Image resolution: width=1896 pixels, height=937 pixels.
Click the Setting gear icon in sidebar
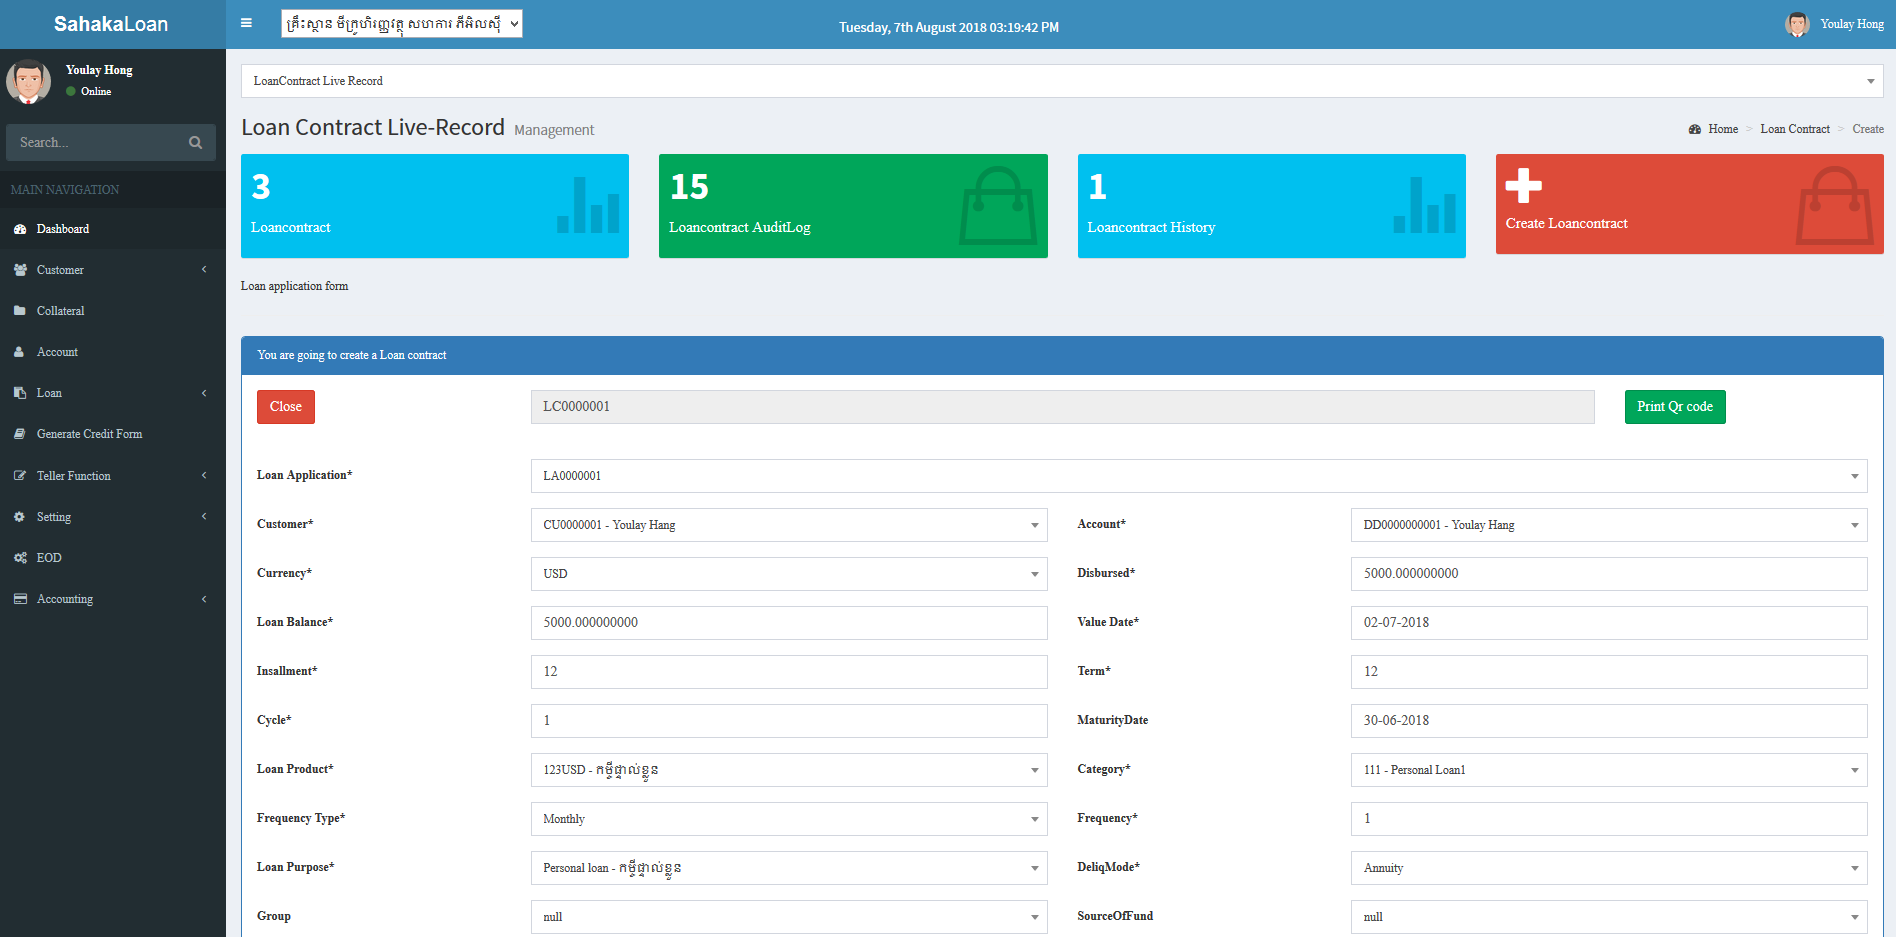(20, 517)
